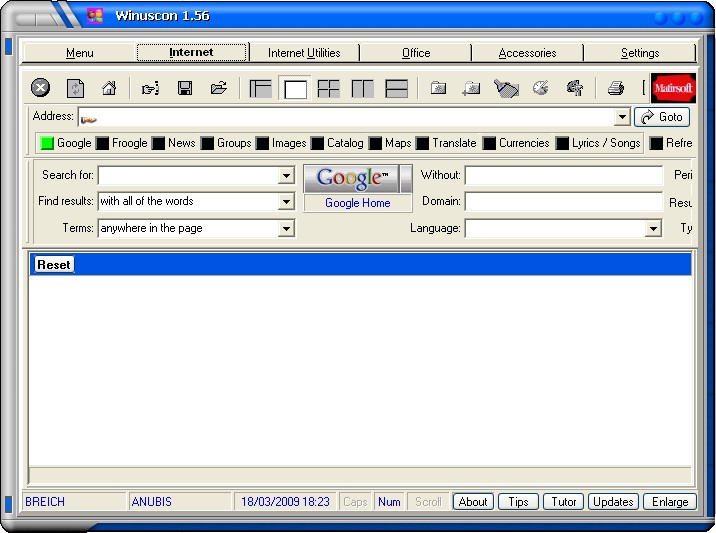This screenshot has width=716, height=533.
Task: Click the Refresh page icon
Action: [x=75, y=88]
